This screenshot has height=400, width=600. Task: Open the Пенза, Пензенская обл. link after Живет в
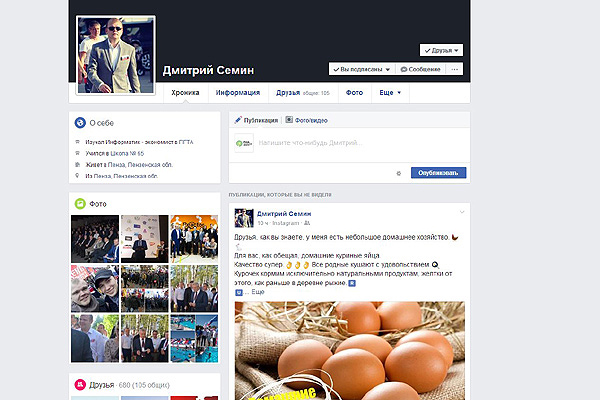click(x=140, y=165)
